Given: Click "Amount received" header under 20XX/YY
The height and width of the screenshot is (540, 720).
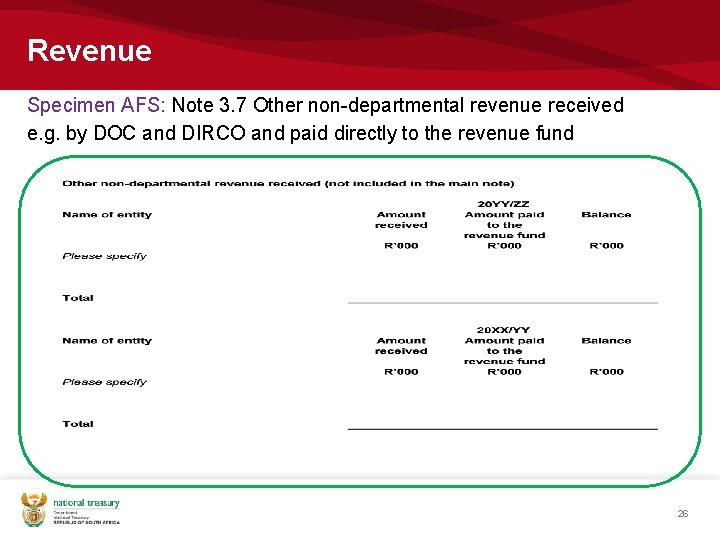Looking at the screenshot, I should pos(401,346).
